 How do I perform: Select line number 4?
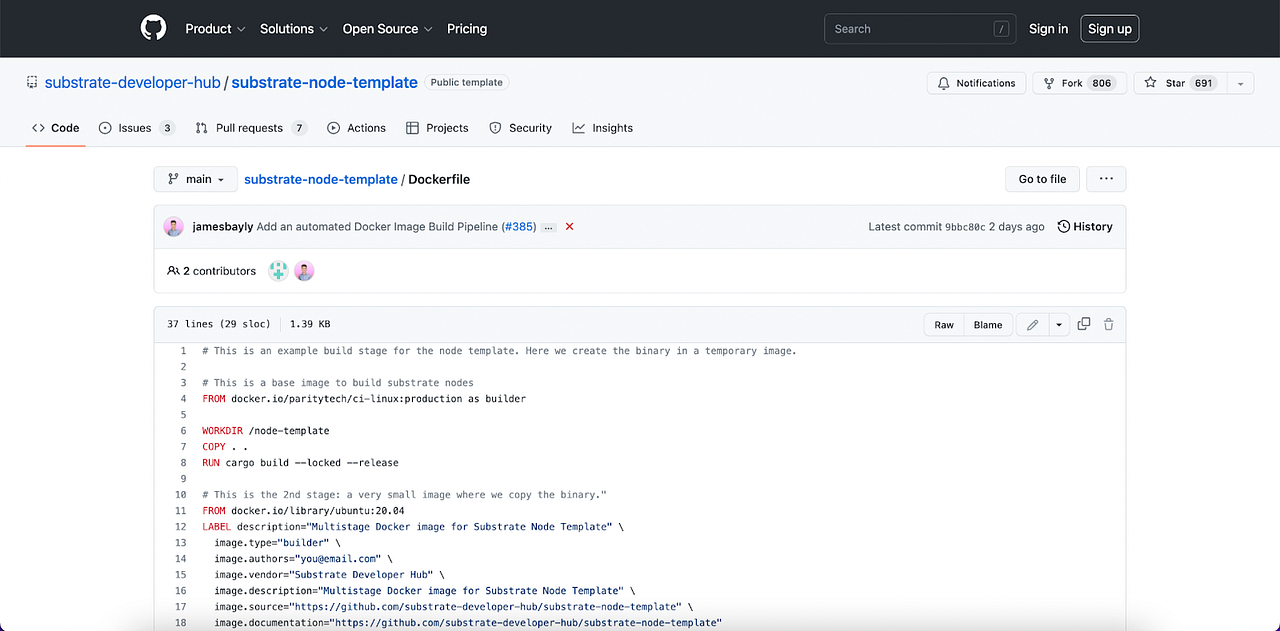pyautogui.click(x=183, y=399)
